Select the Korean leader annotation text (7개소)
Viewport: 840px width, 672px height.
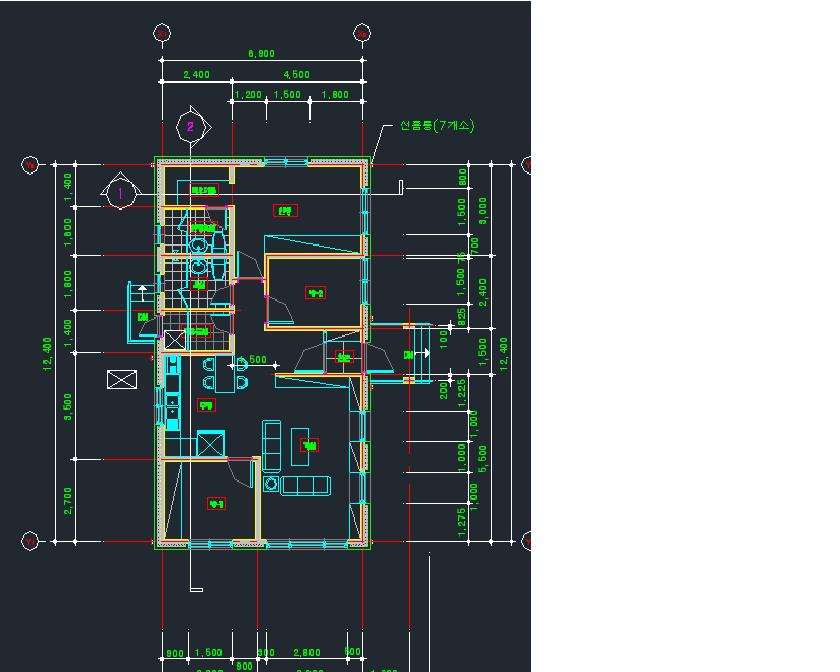(x=436, y=126)
